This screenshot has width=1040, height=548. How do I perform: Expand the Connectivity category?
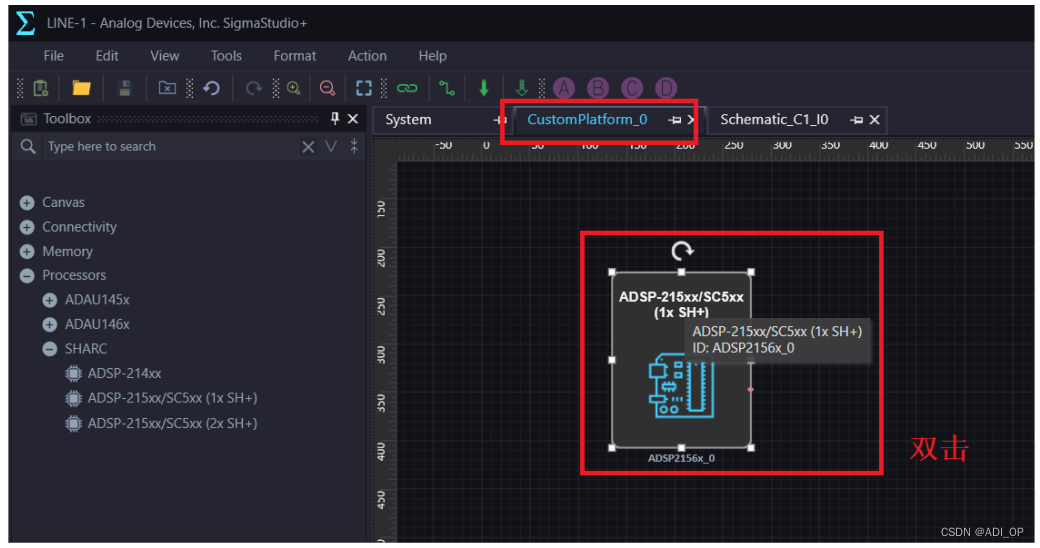[x=27, y=228]
